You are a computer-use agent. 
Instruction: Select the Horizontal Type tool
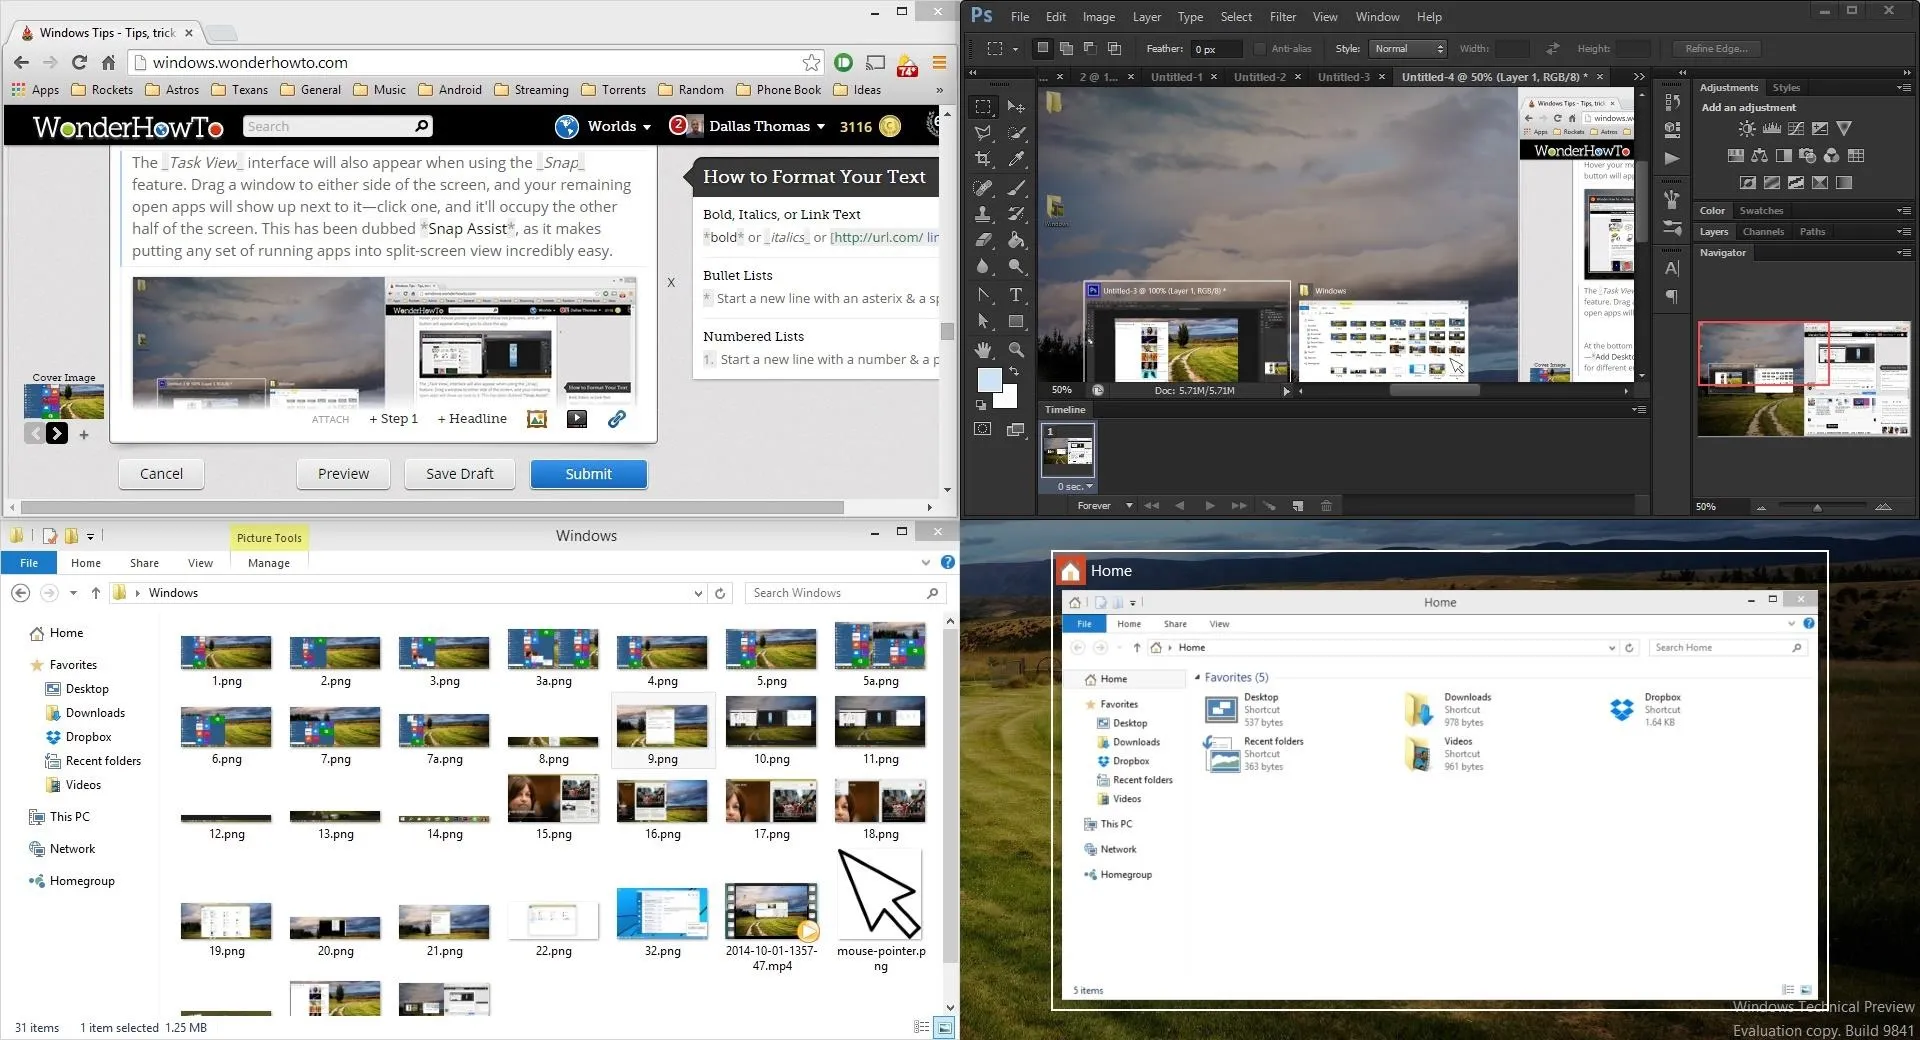click(1016, 295)
